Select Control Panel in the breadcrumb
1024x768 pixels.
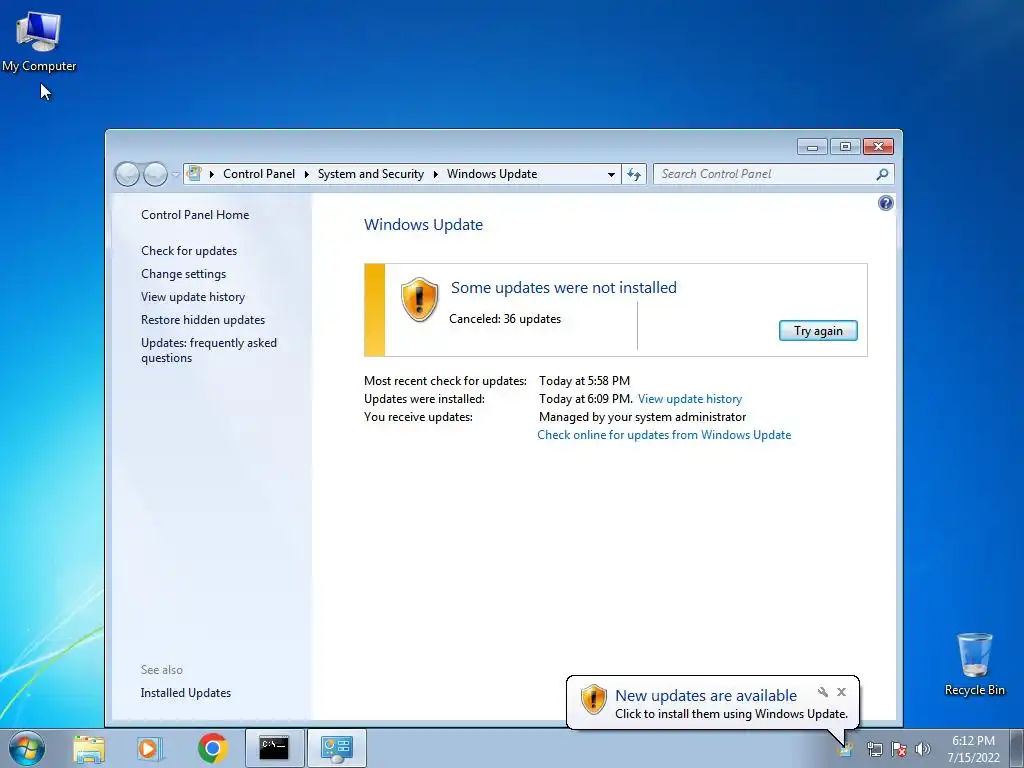[259, 174]
